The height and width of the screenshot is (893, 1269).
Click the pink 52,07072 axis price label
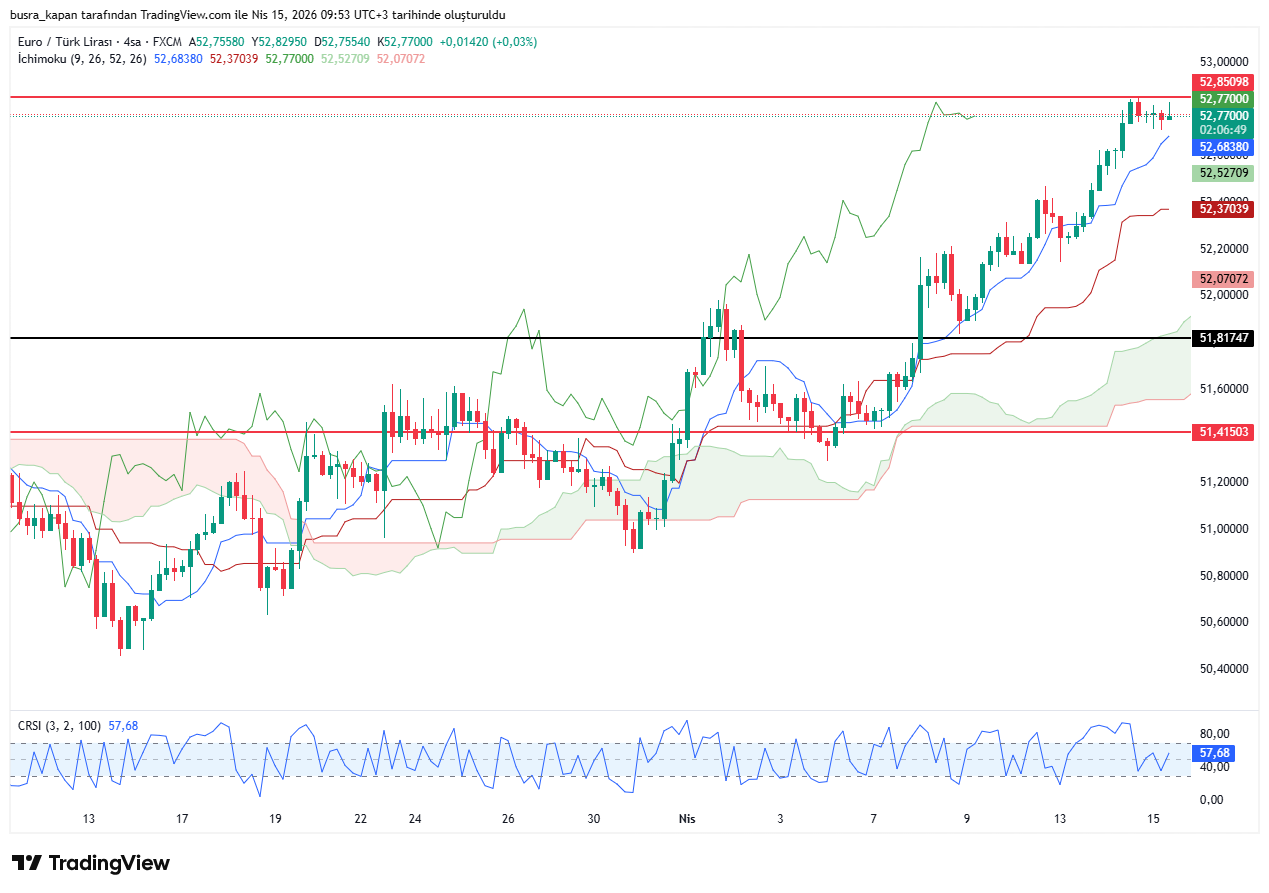coord(1223,279)
